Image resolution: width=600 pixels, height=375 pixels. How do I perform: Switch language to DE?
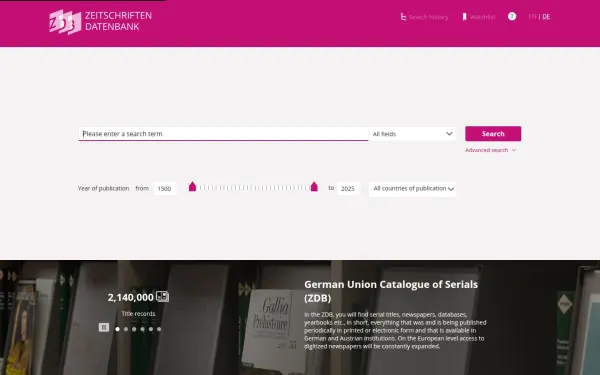click(546, 17)
